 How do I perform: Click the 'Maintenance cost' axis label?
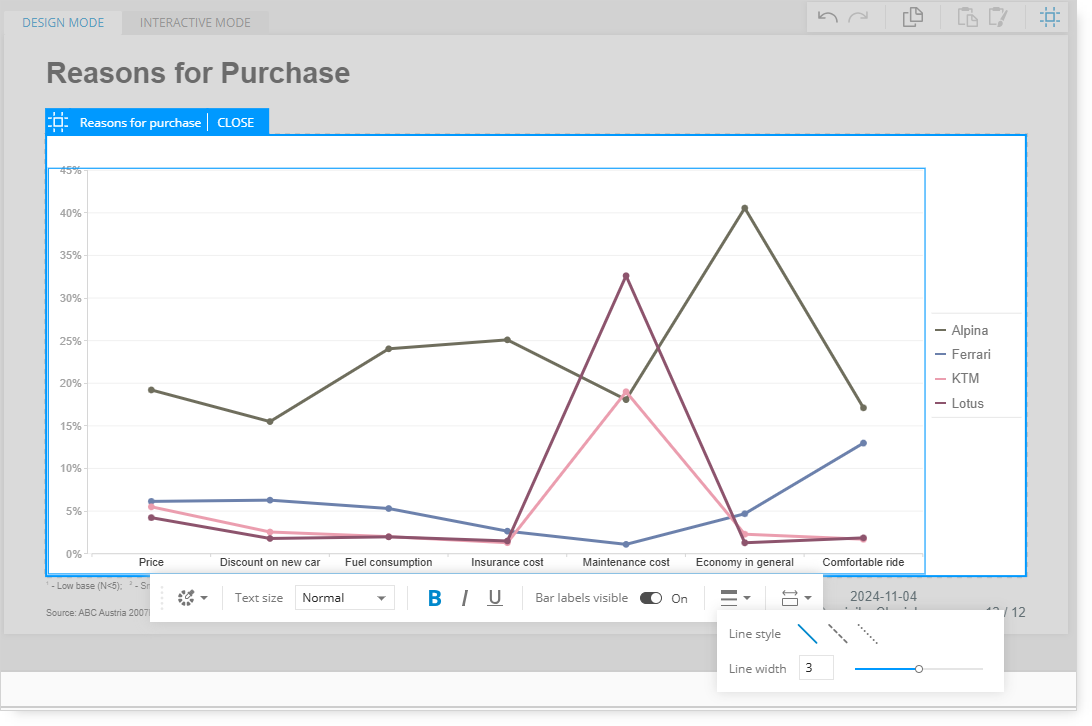626,562
